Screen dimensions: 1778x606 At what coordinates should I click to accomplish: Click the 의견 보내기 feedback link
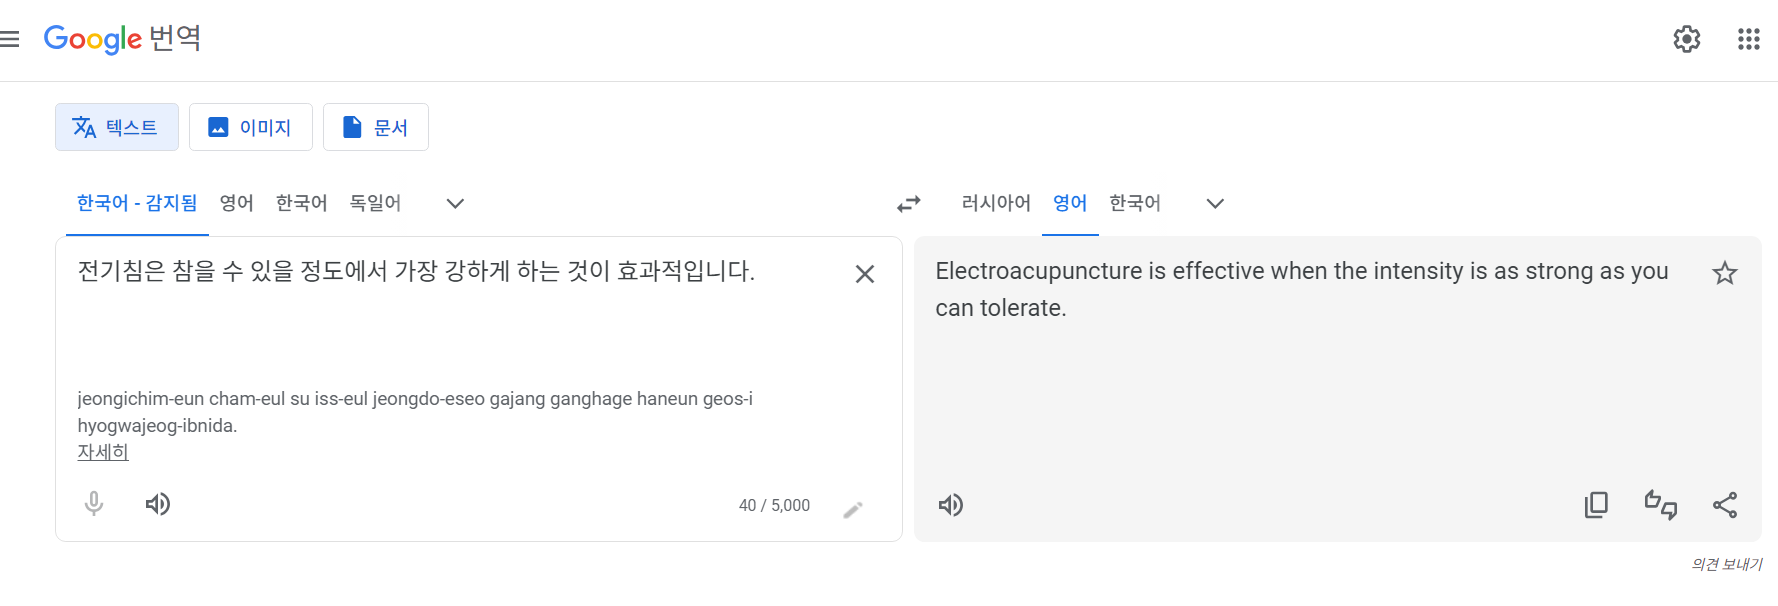(x=1726, y=565)
